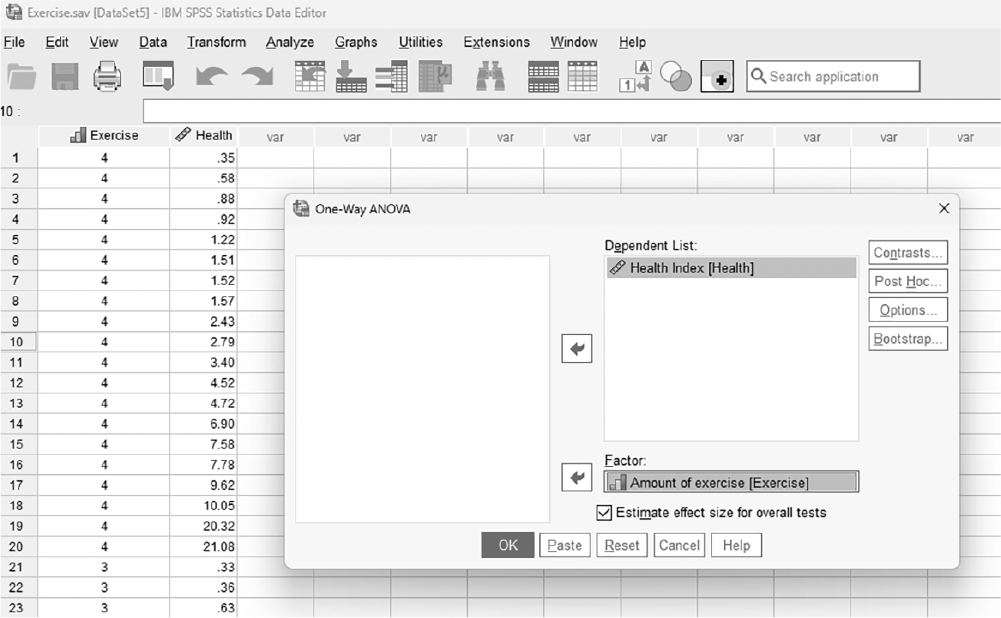Open the Transform menu
The image size is (1001, 618).
click(x=216, y=42)
